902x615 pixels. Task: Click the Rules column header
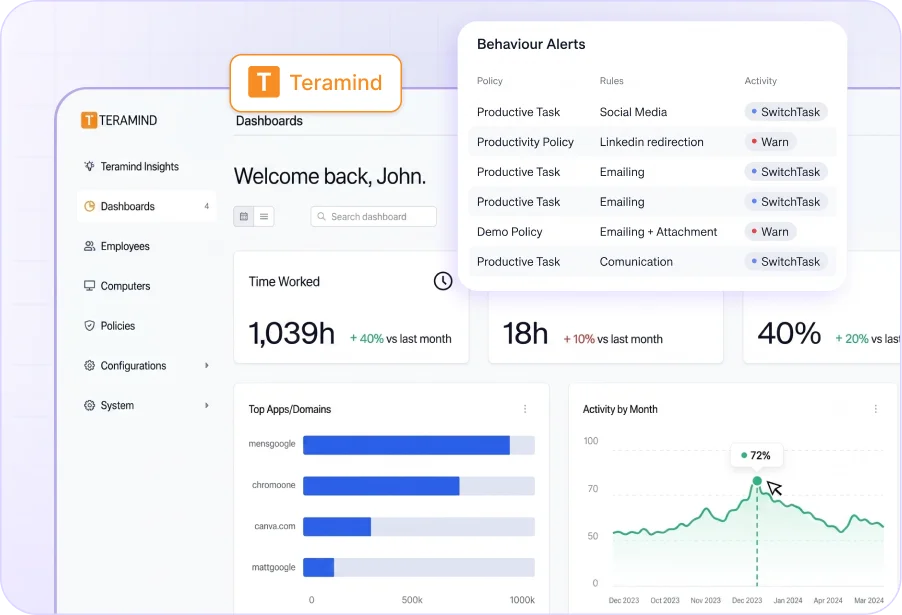pos(611,81)
